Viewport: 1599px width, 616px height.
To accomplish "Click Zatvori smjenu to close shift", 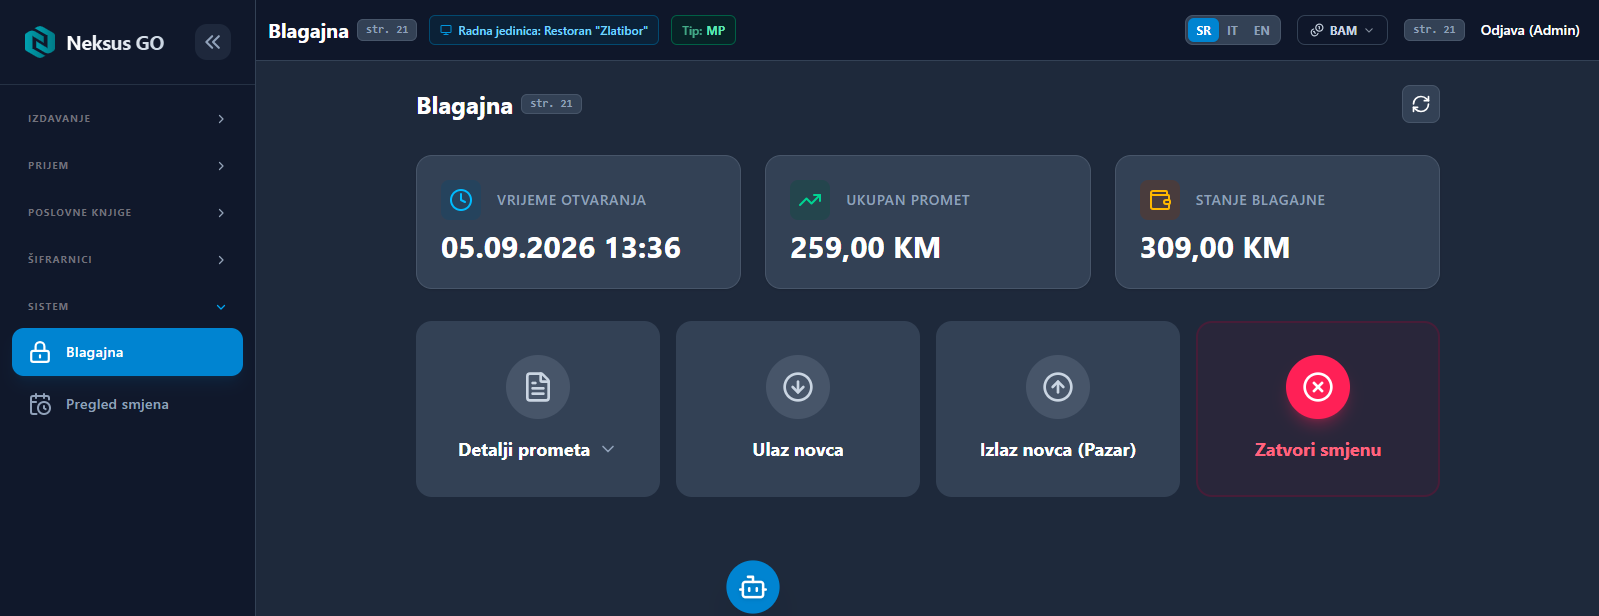I will coord(1318,409).
